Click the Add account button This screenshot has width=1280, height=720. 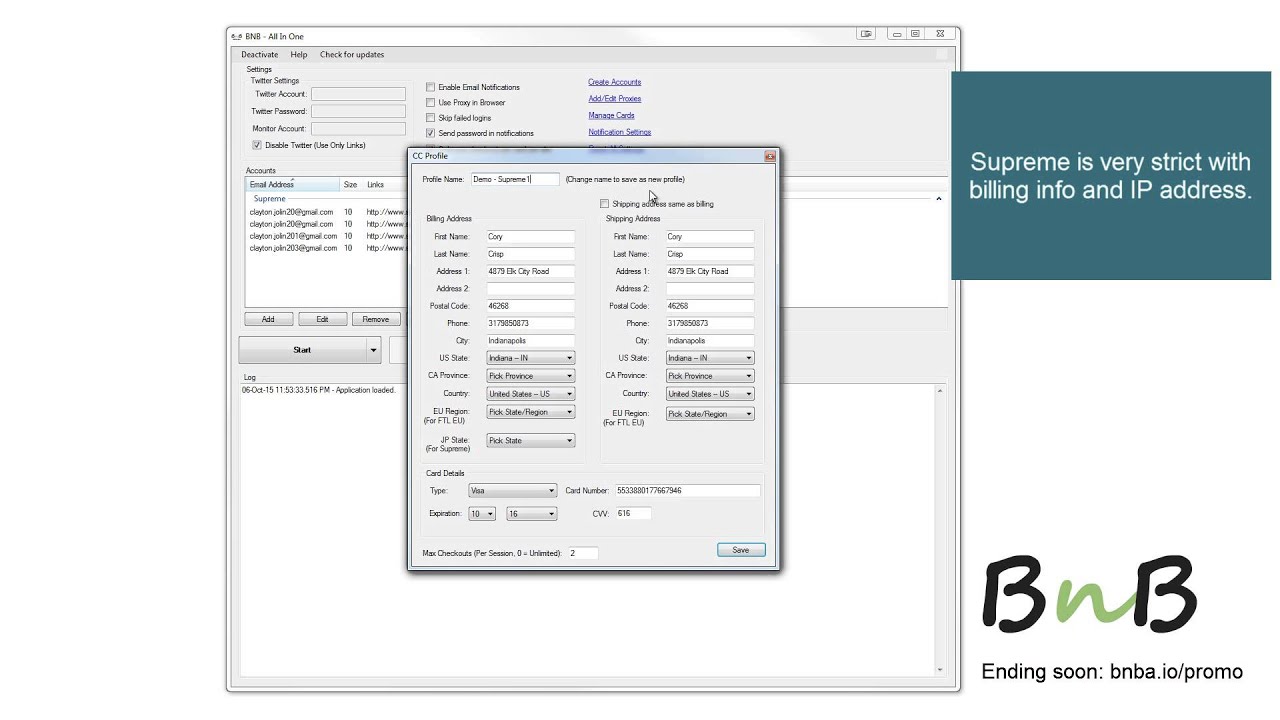[x=268, y=319]
